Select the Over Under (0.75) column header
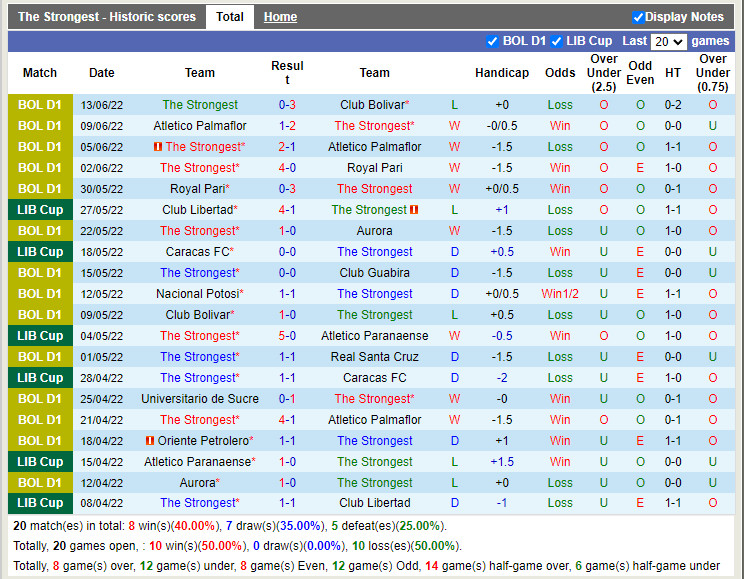 click(713, 73)
